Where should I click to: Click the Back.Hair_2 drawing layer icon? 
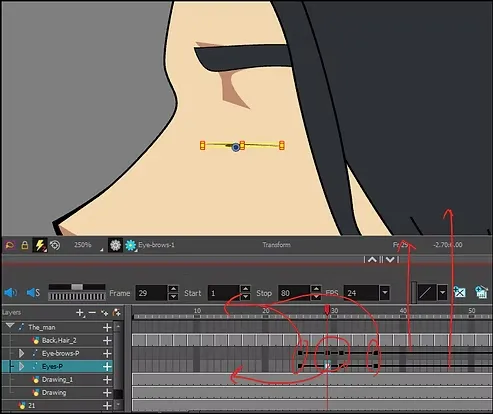click(x=36, y=340)
